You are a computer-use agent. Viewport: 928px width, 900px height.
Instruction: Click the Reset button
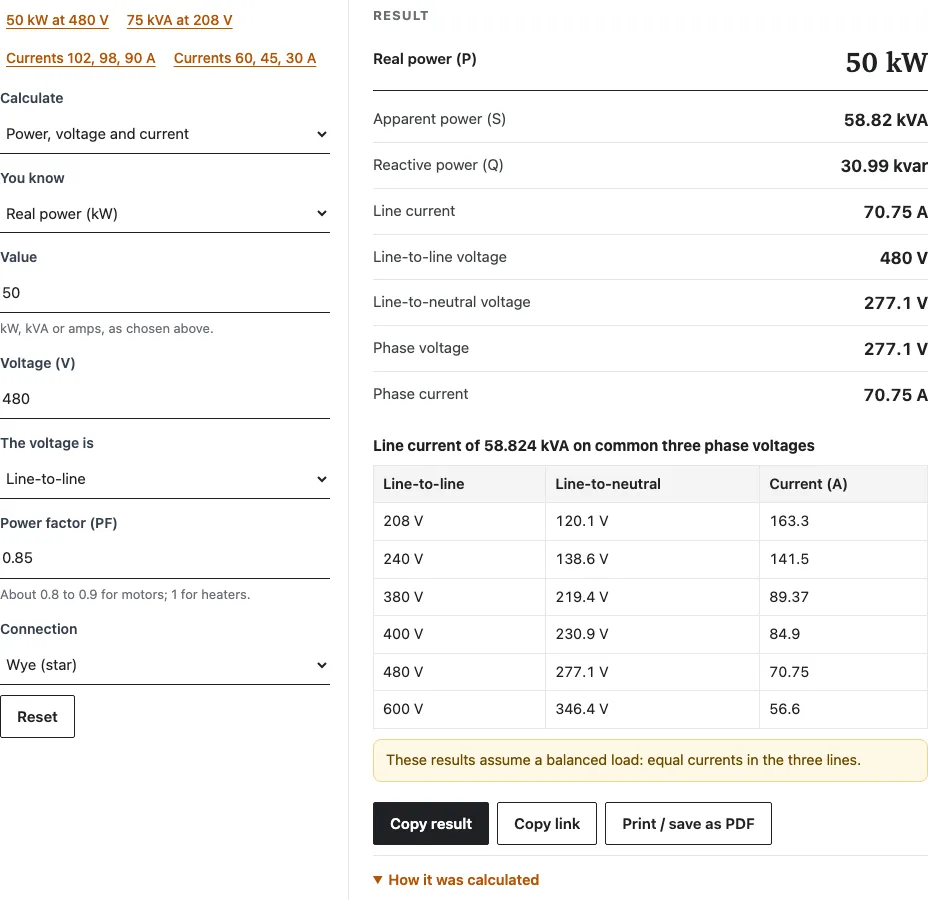coord(37,717)
